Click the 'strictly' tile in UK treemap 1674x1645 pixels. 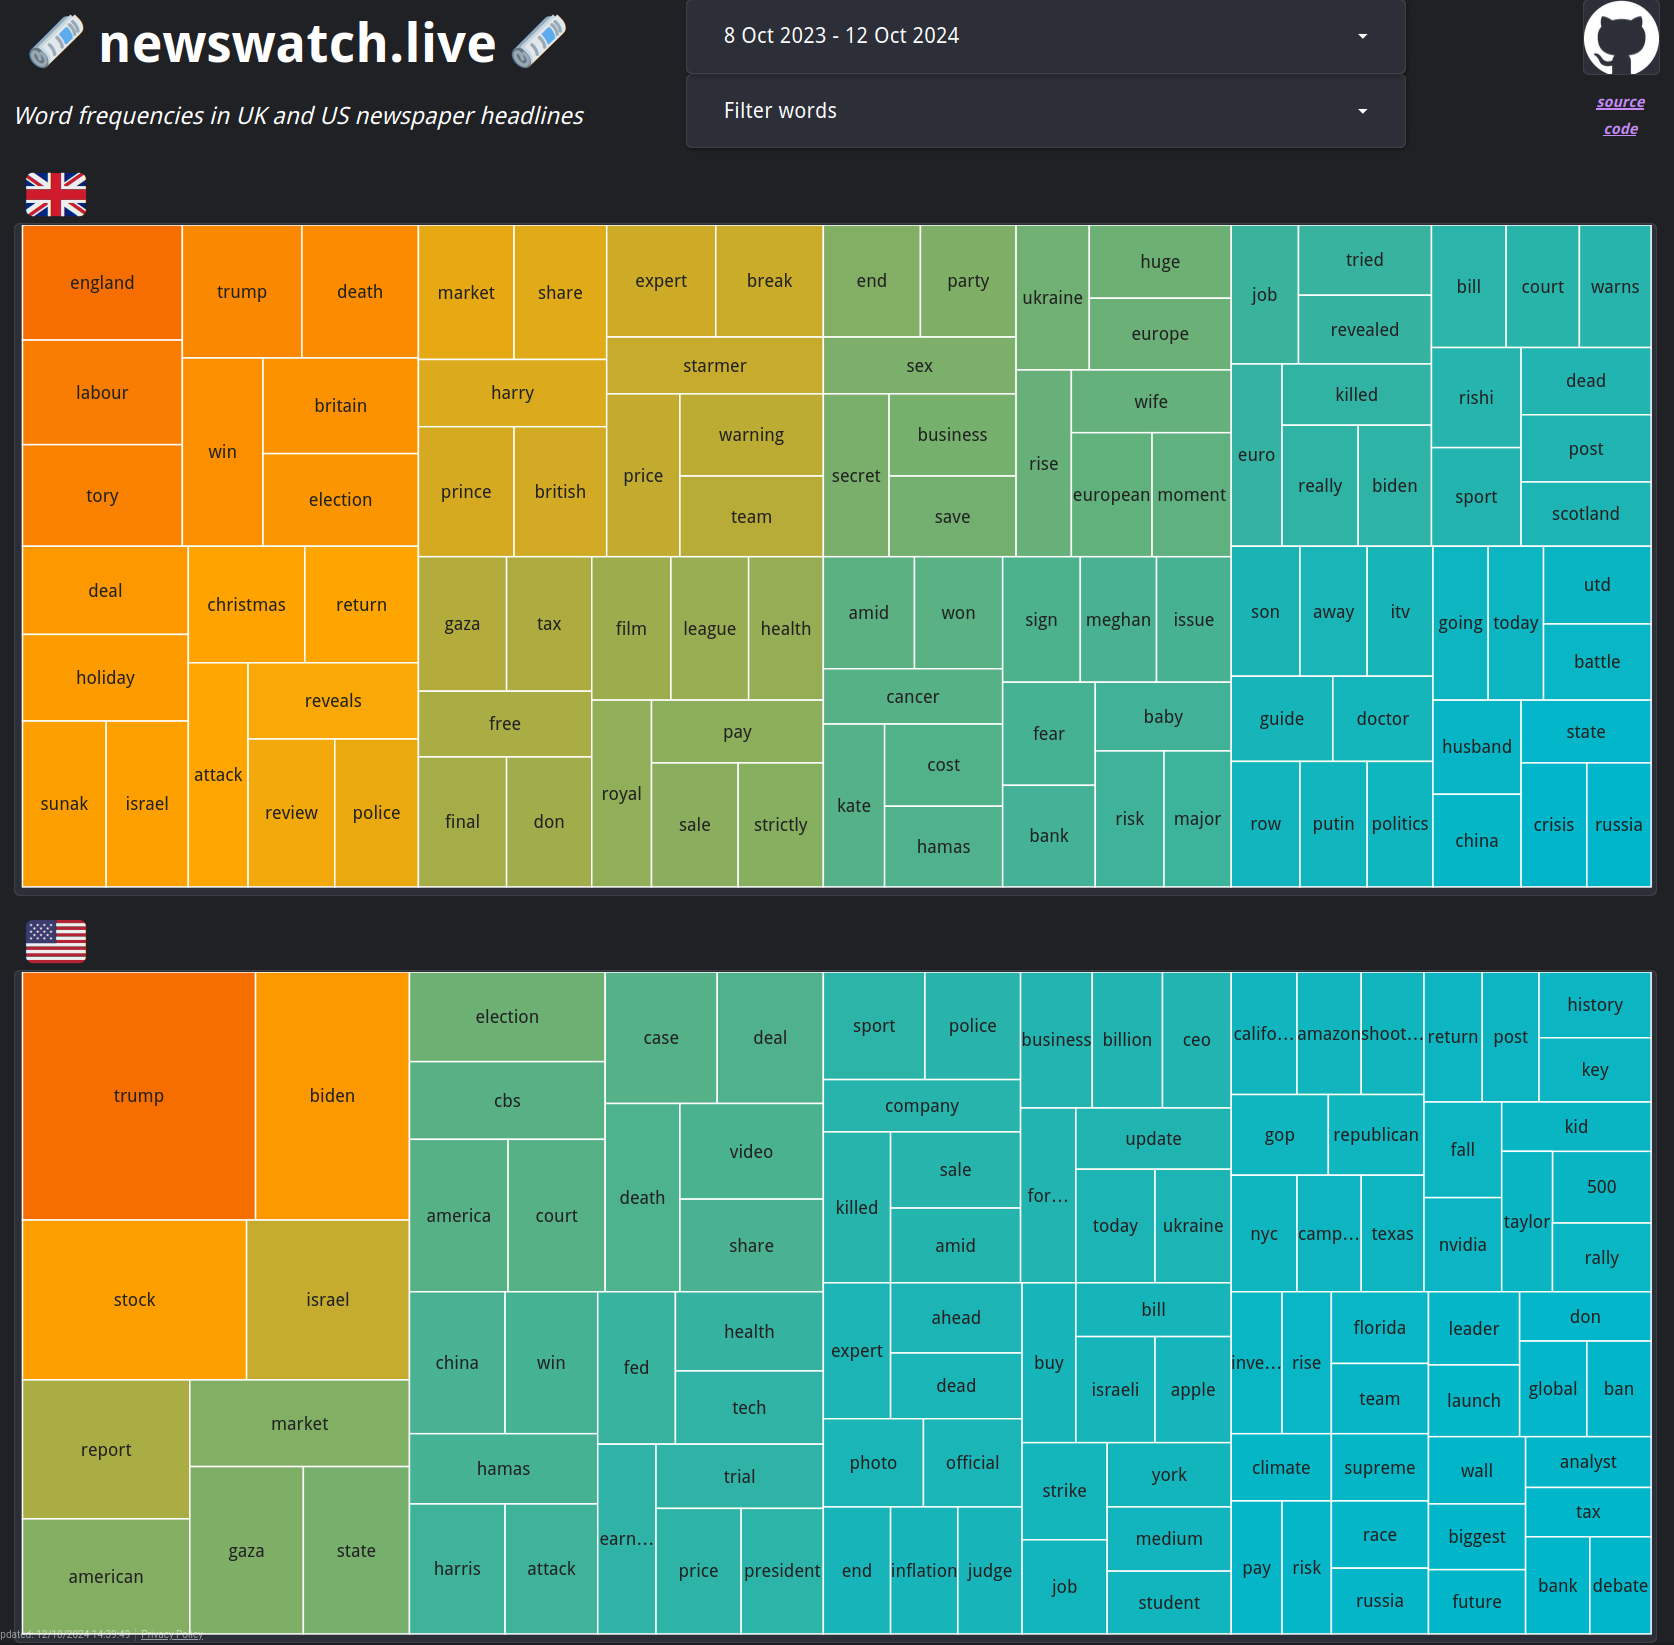click(x=780, y=825)
